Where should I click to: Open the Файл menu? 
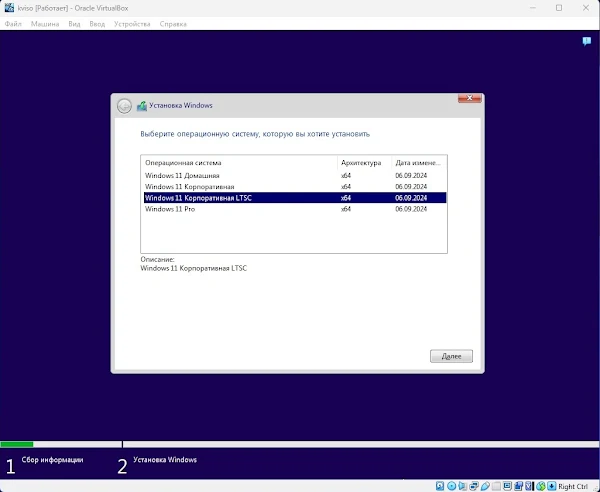click(13, 24)
